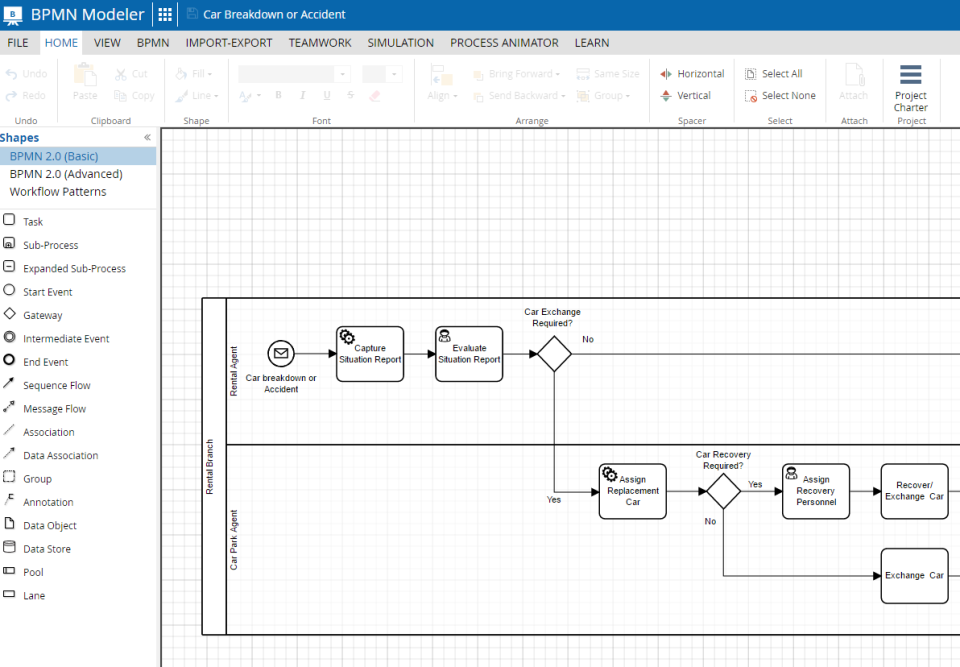Select the Capture Situation Report task
960x667 pixels.
pyautogui.click(x=370, y=353)
